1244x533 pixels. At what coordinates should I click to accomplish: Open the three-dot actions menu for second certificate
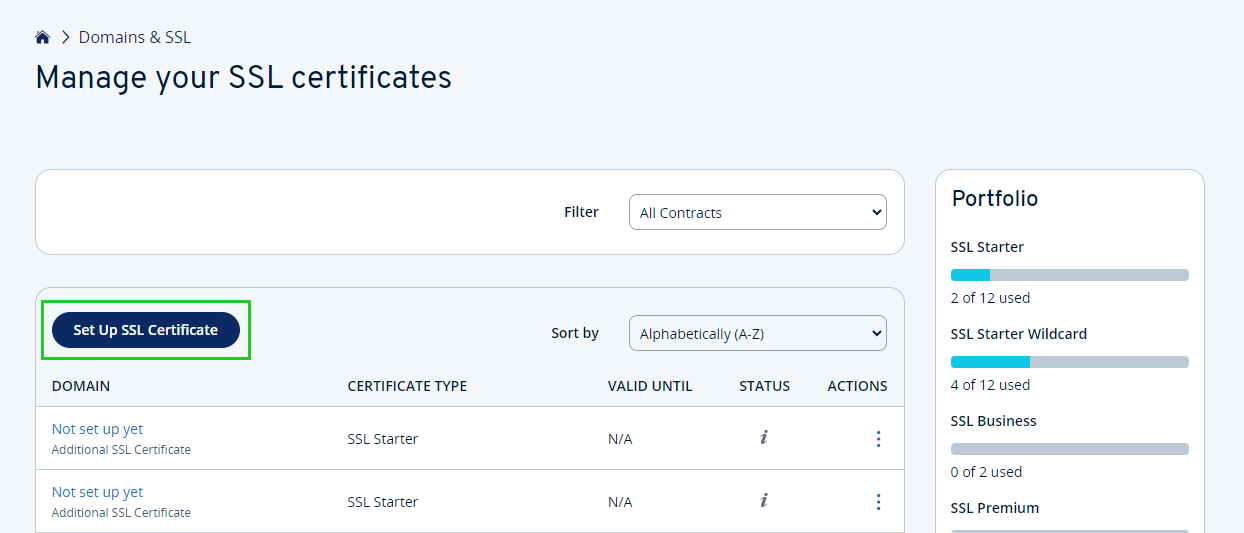tap(878, 502)
